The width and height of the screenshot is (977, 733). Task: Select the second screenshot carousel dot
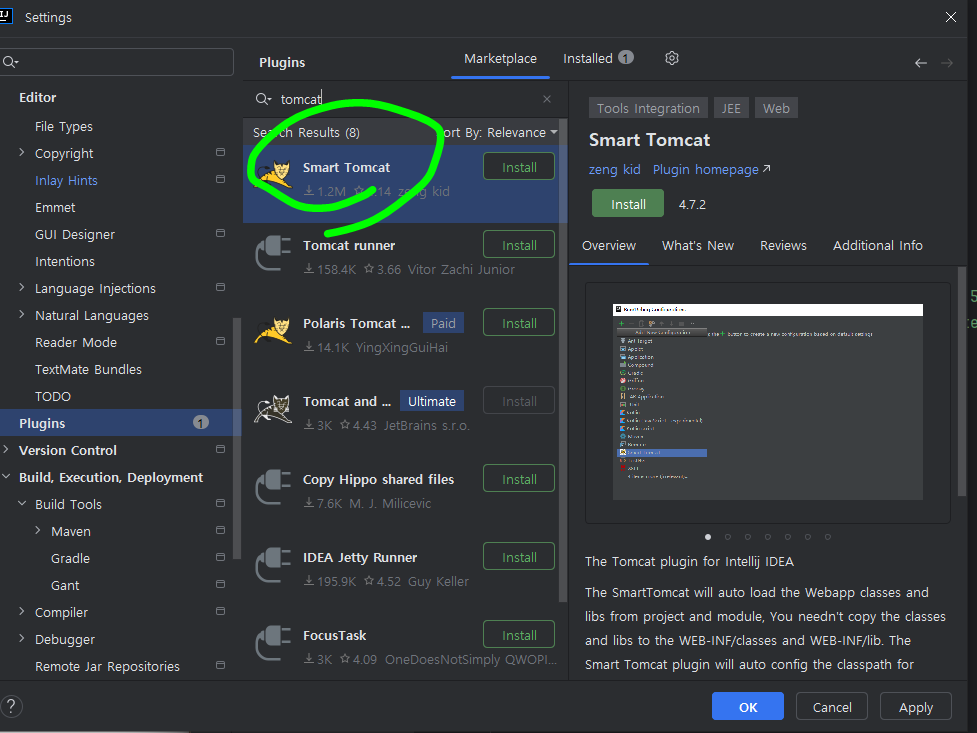click(728, 537)
